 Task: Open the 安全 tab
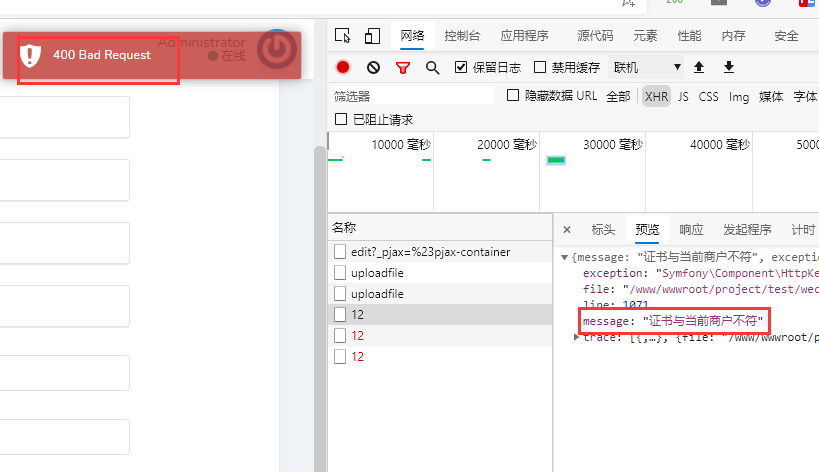[x=786, y=36]
